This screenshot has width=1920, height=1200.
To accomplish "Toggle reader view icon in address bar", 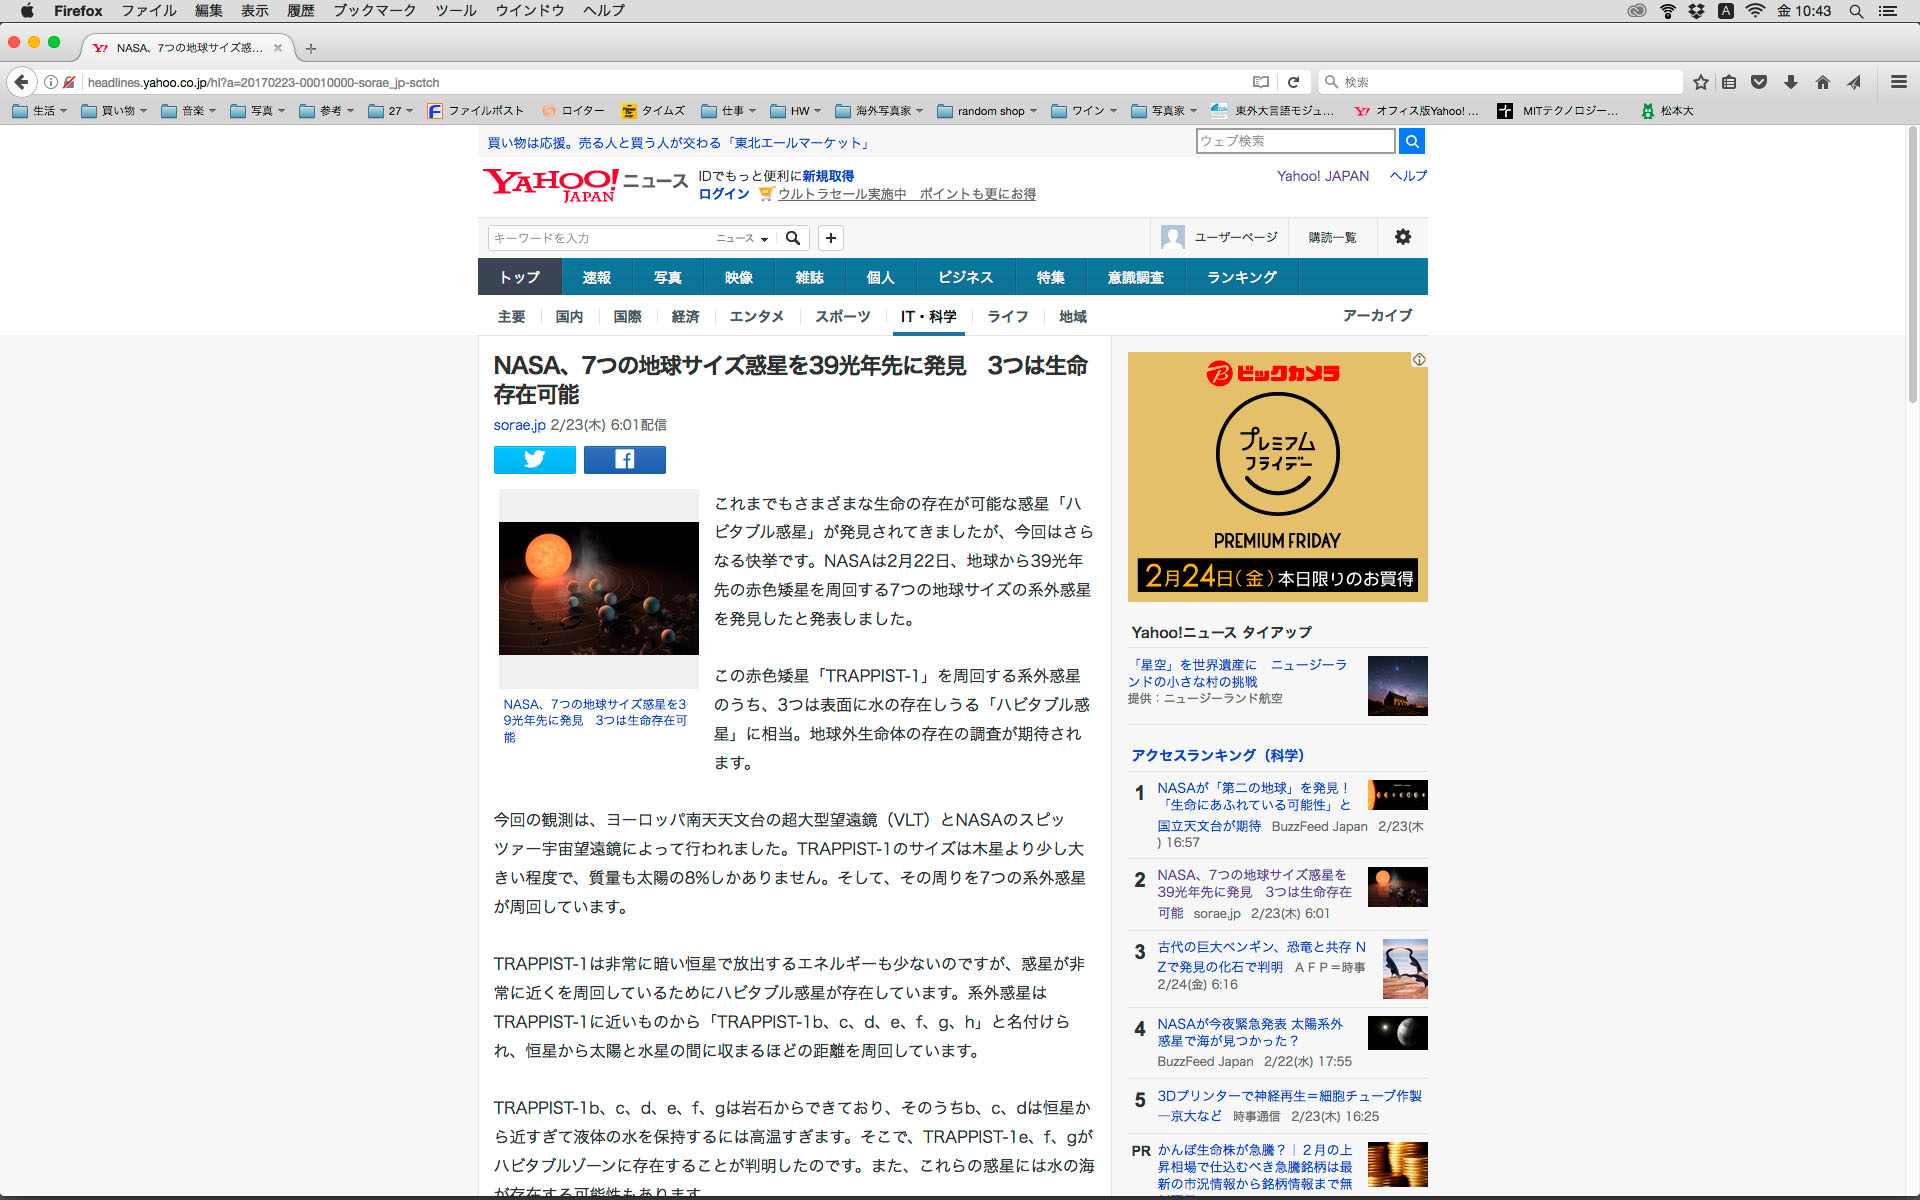I will pos(1261,82).
